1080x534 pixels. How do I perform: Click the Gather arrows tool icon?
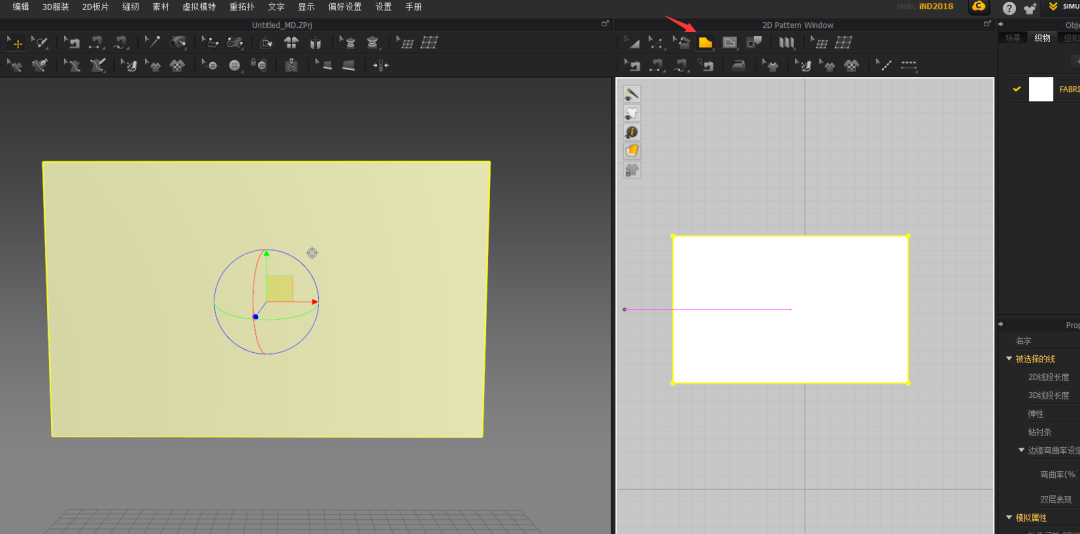[x=381, y=65]
